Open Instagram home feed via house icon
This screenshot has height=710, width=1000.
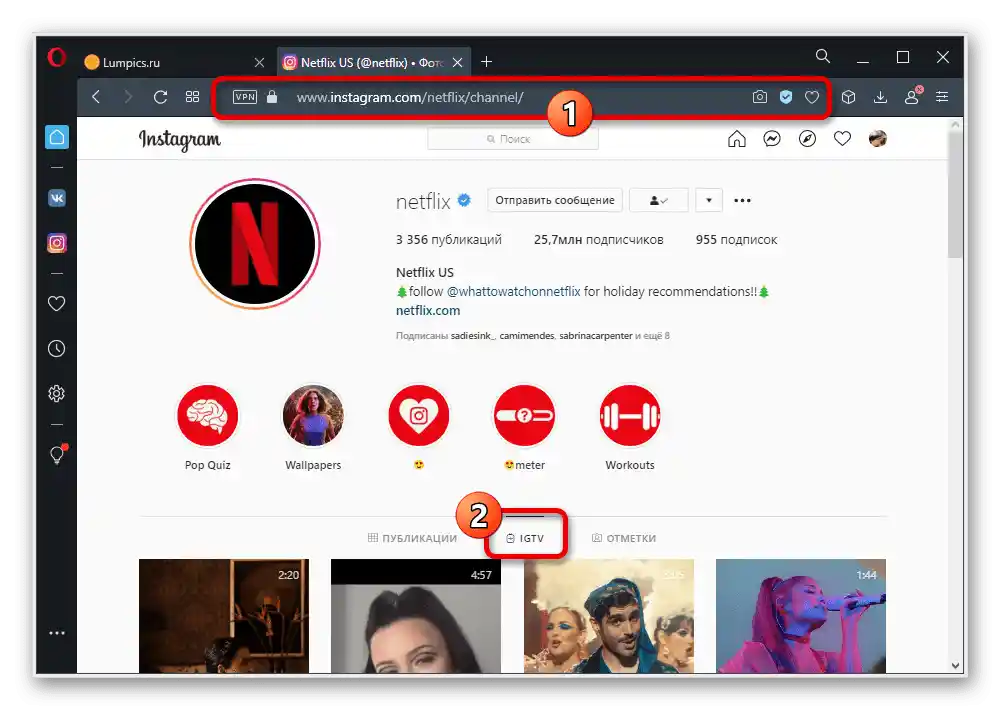coord(737,139)
